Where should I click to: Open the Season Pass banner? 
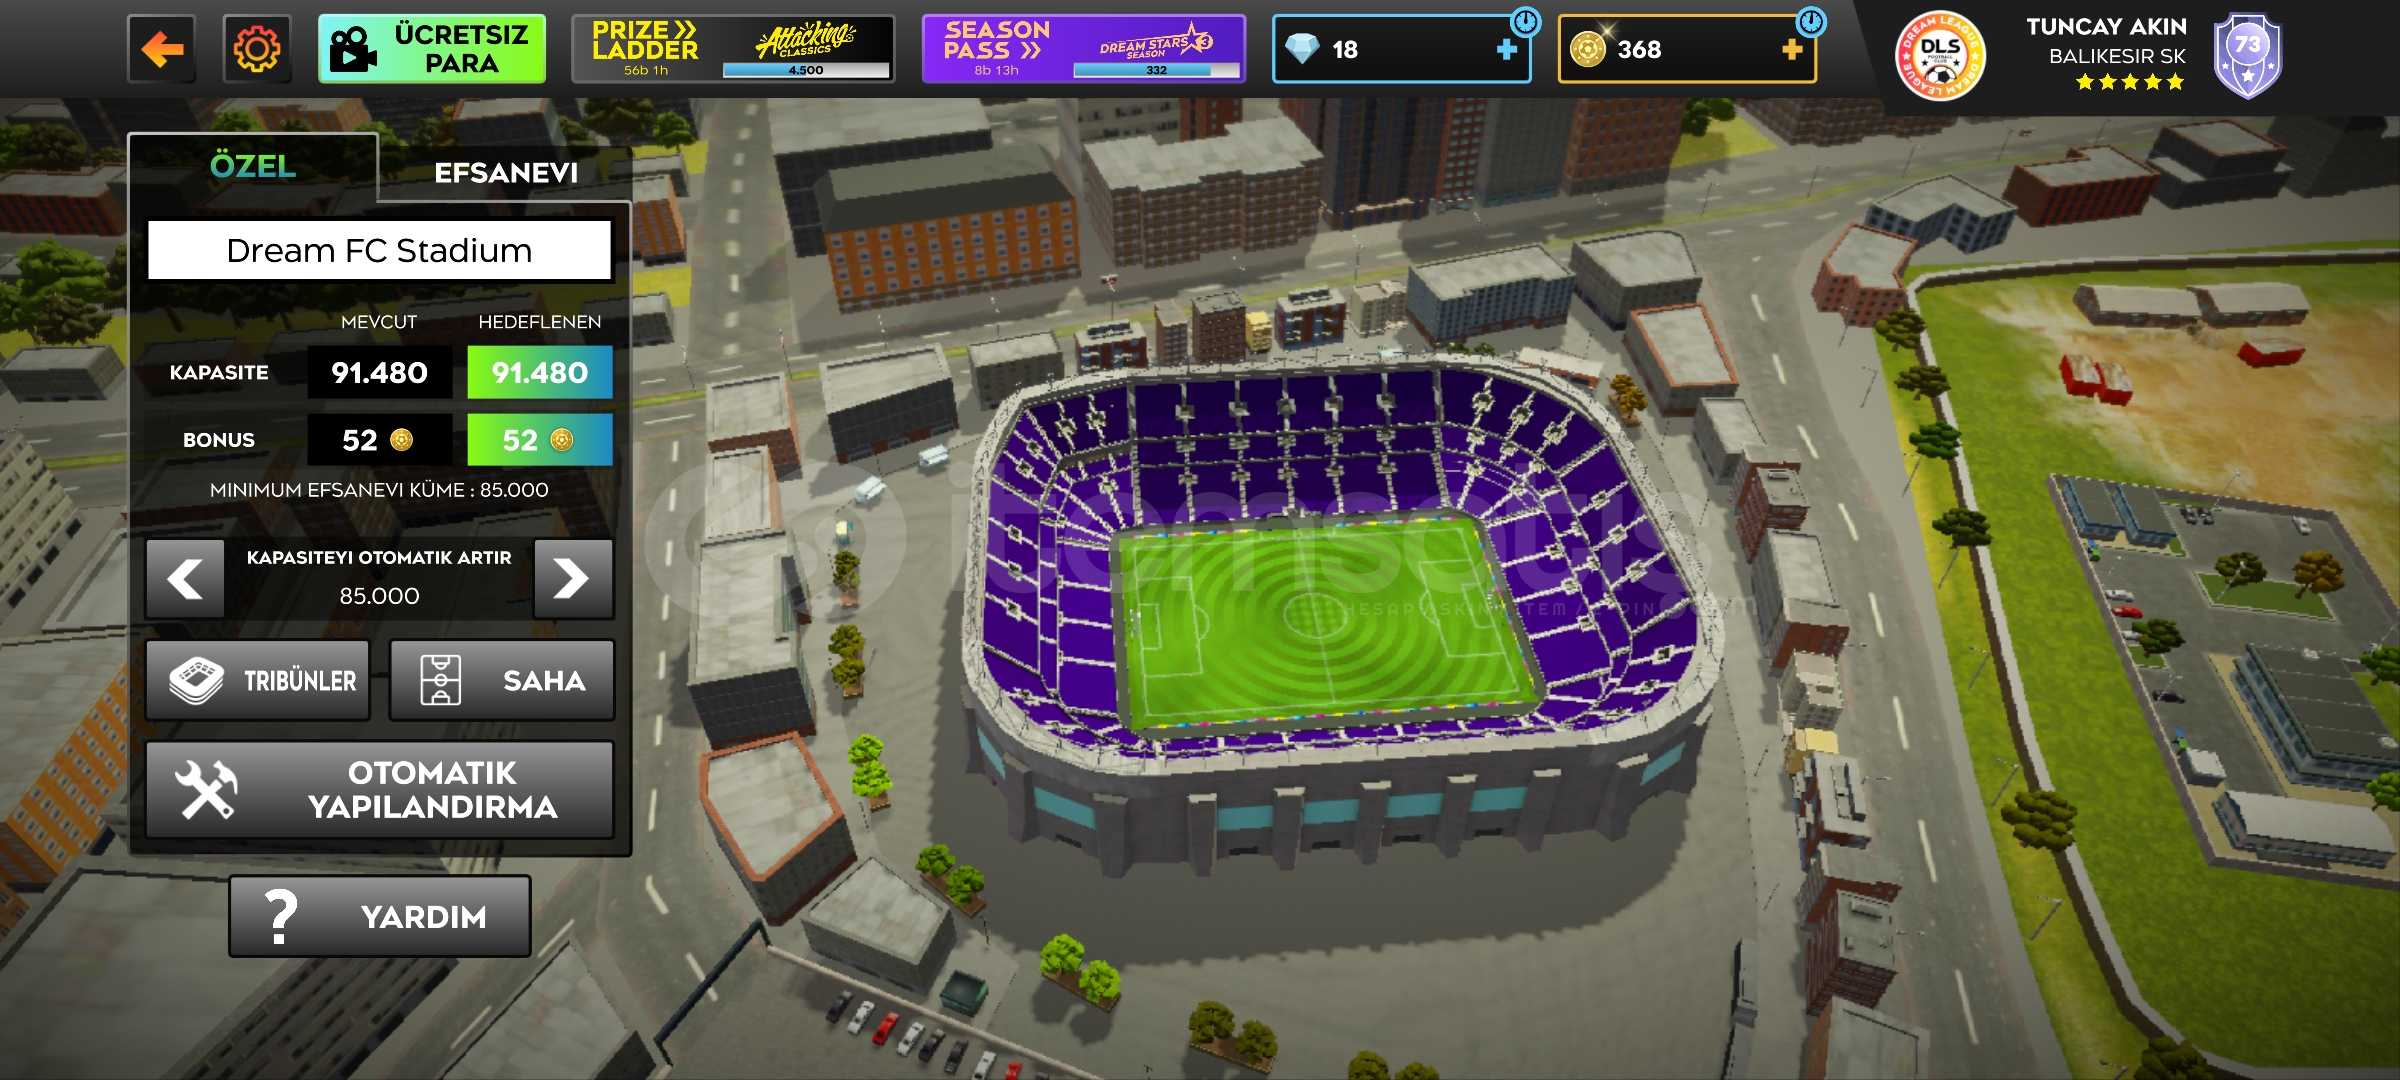[x=1084, y=49]
